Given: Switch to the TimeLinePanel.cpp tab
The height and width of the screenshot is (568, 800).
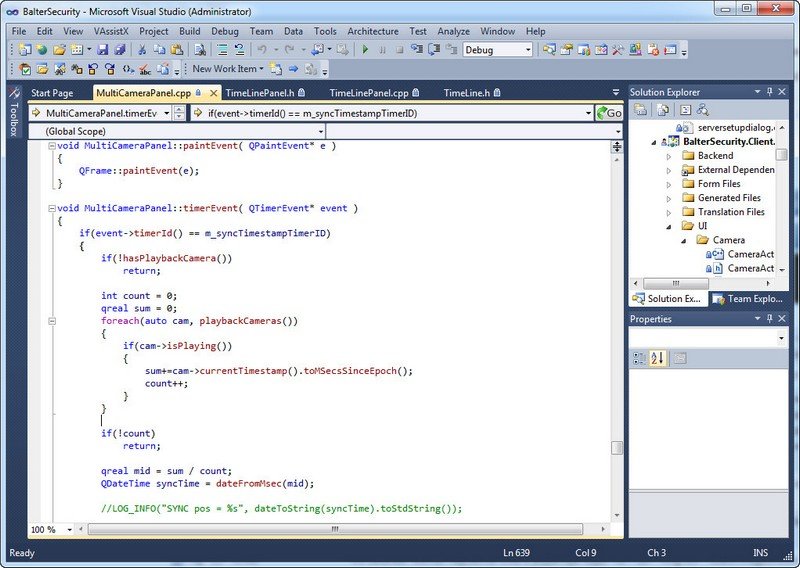Looking at the screenshot, I should point(368,93).
